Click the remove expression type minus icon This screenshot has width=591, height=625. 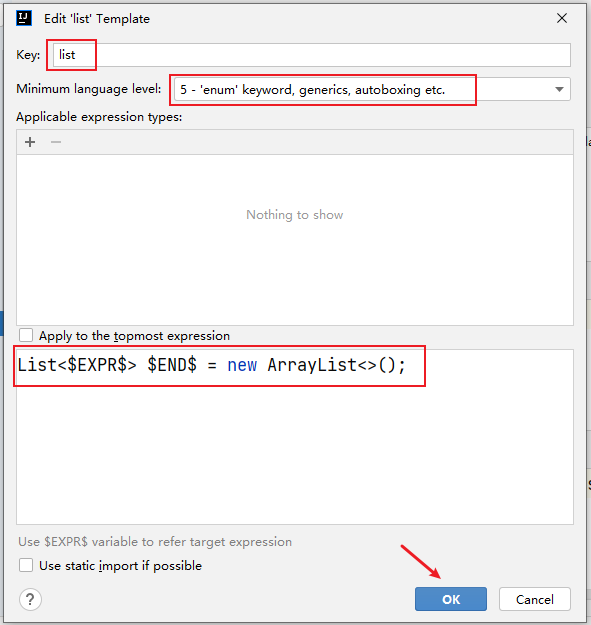point(56,142)
